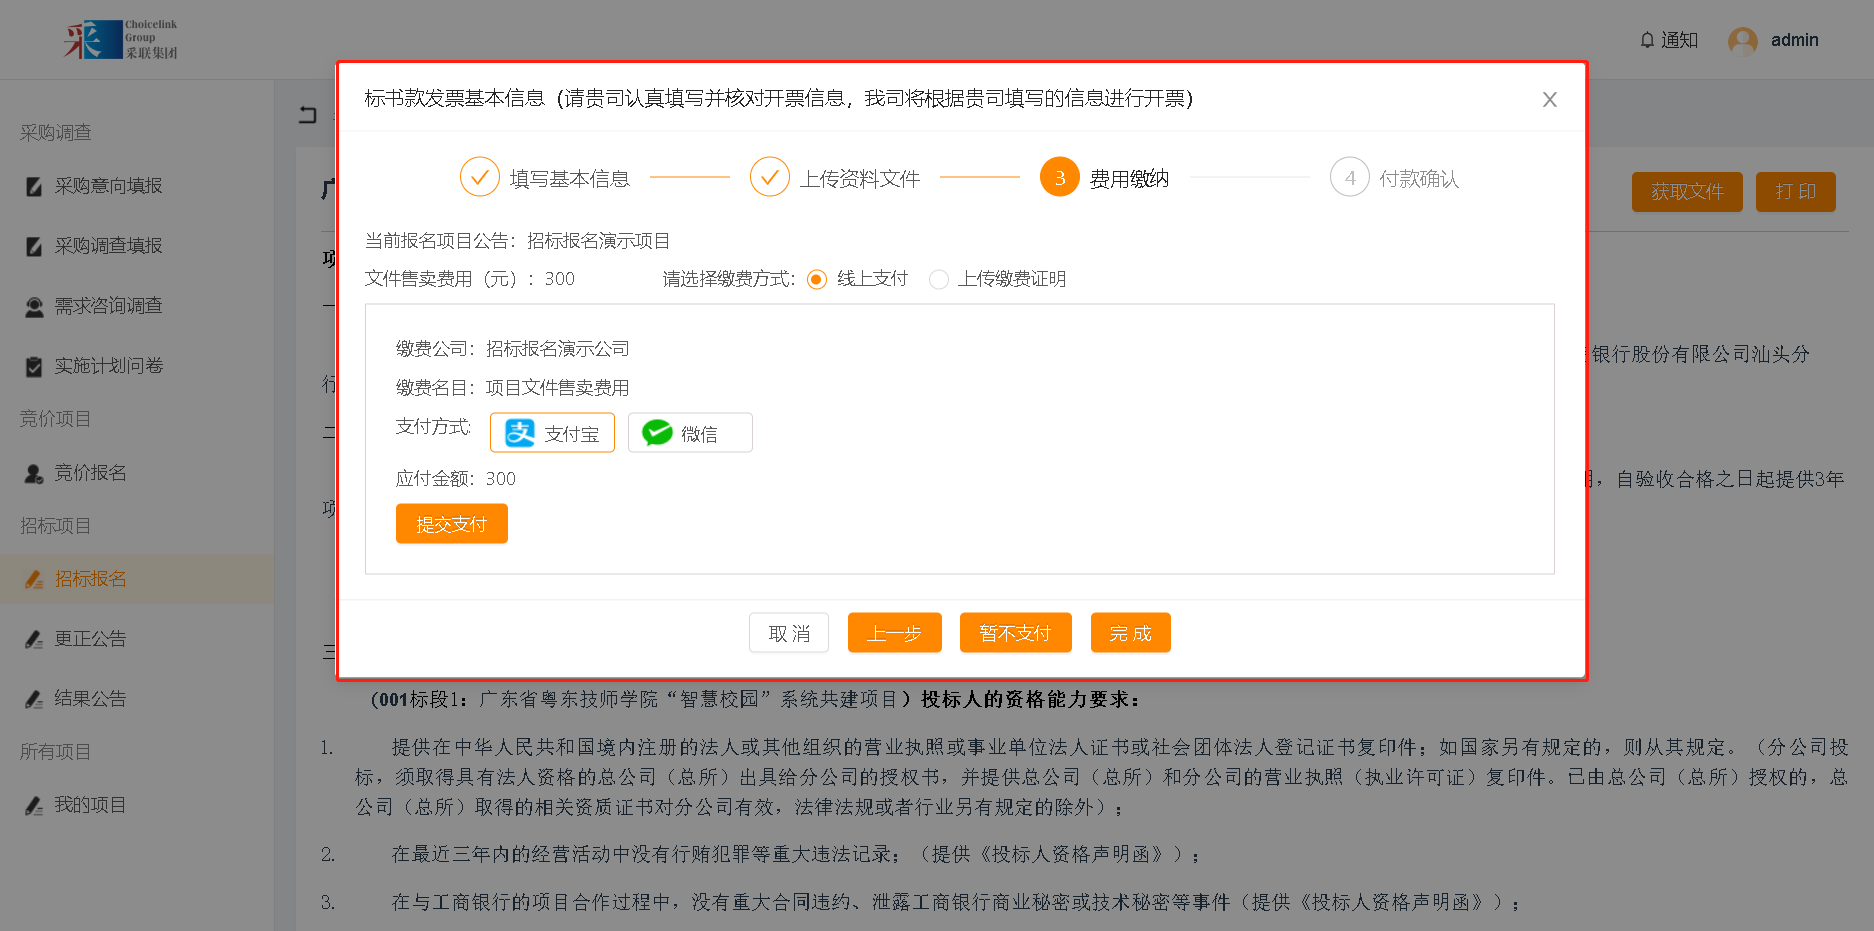Close the invoice info dialog
This screenshot has height=931, width=1874.
click(1549, 99)
